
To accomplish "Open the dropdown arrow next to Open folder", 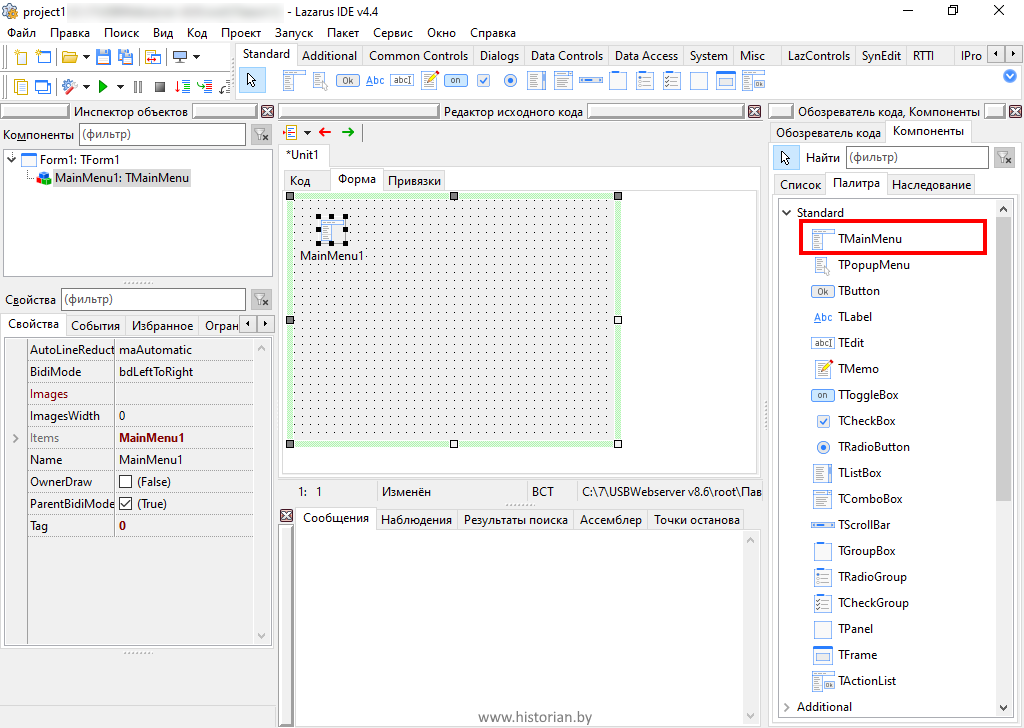I will click(86, 57).
